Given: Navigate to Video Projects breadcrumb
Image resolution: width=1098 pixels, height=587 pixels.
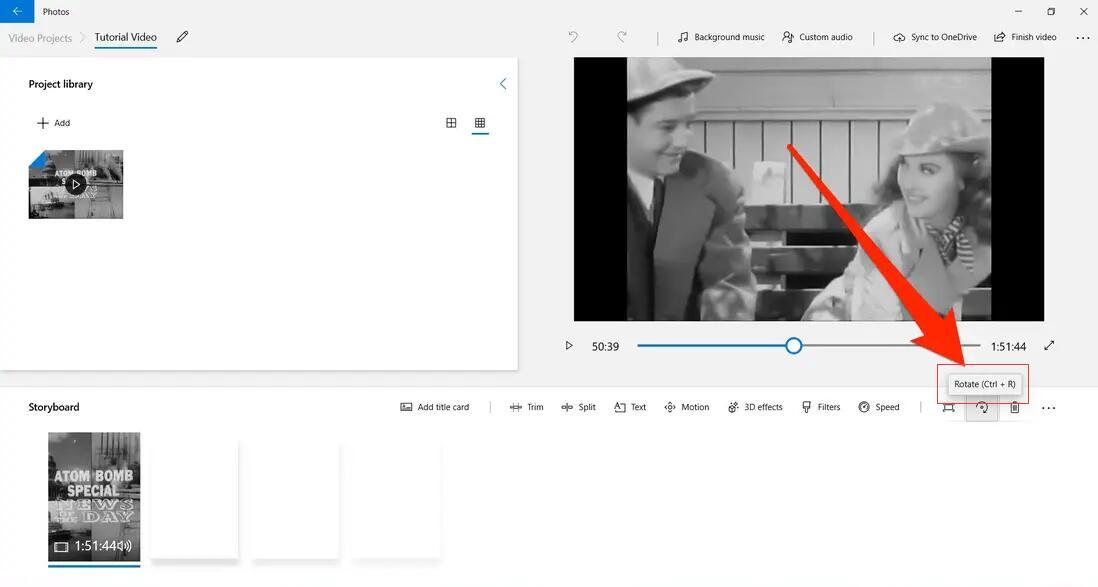Looking at the screenshot, I should [x=40, y=38].
